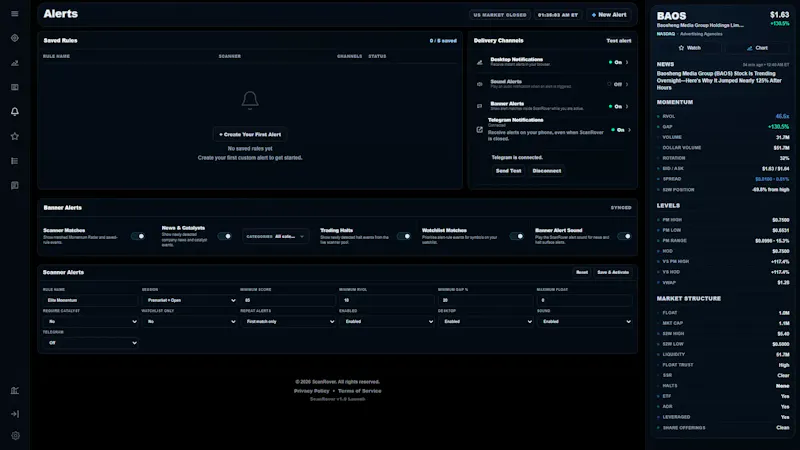Open the Repeat Alerts dropdown
Image resolution: width=800 pixels, height=450 pixels.
click(x=288, y=321)
